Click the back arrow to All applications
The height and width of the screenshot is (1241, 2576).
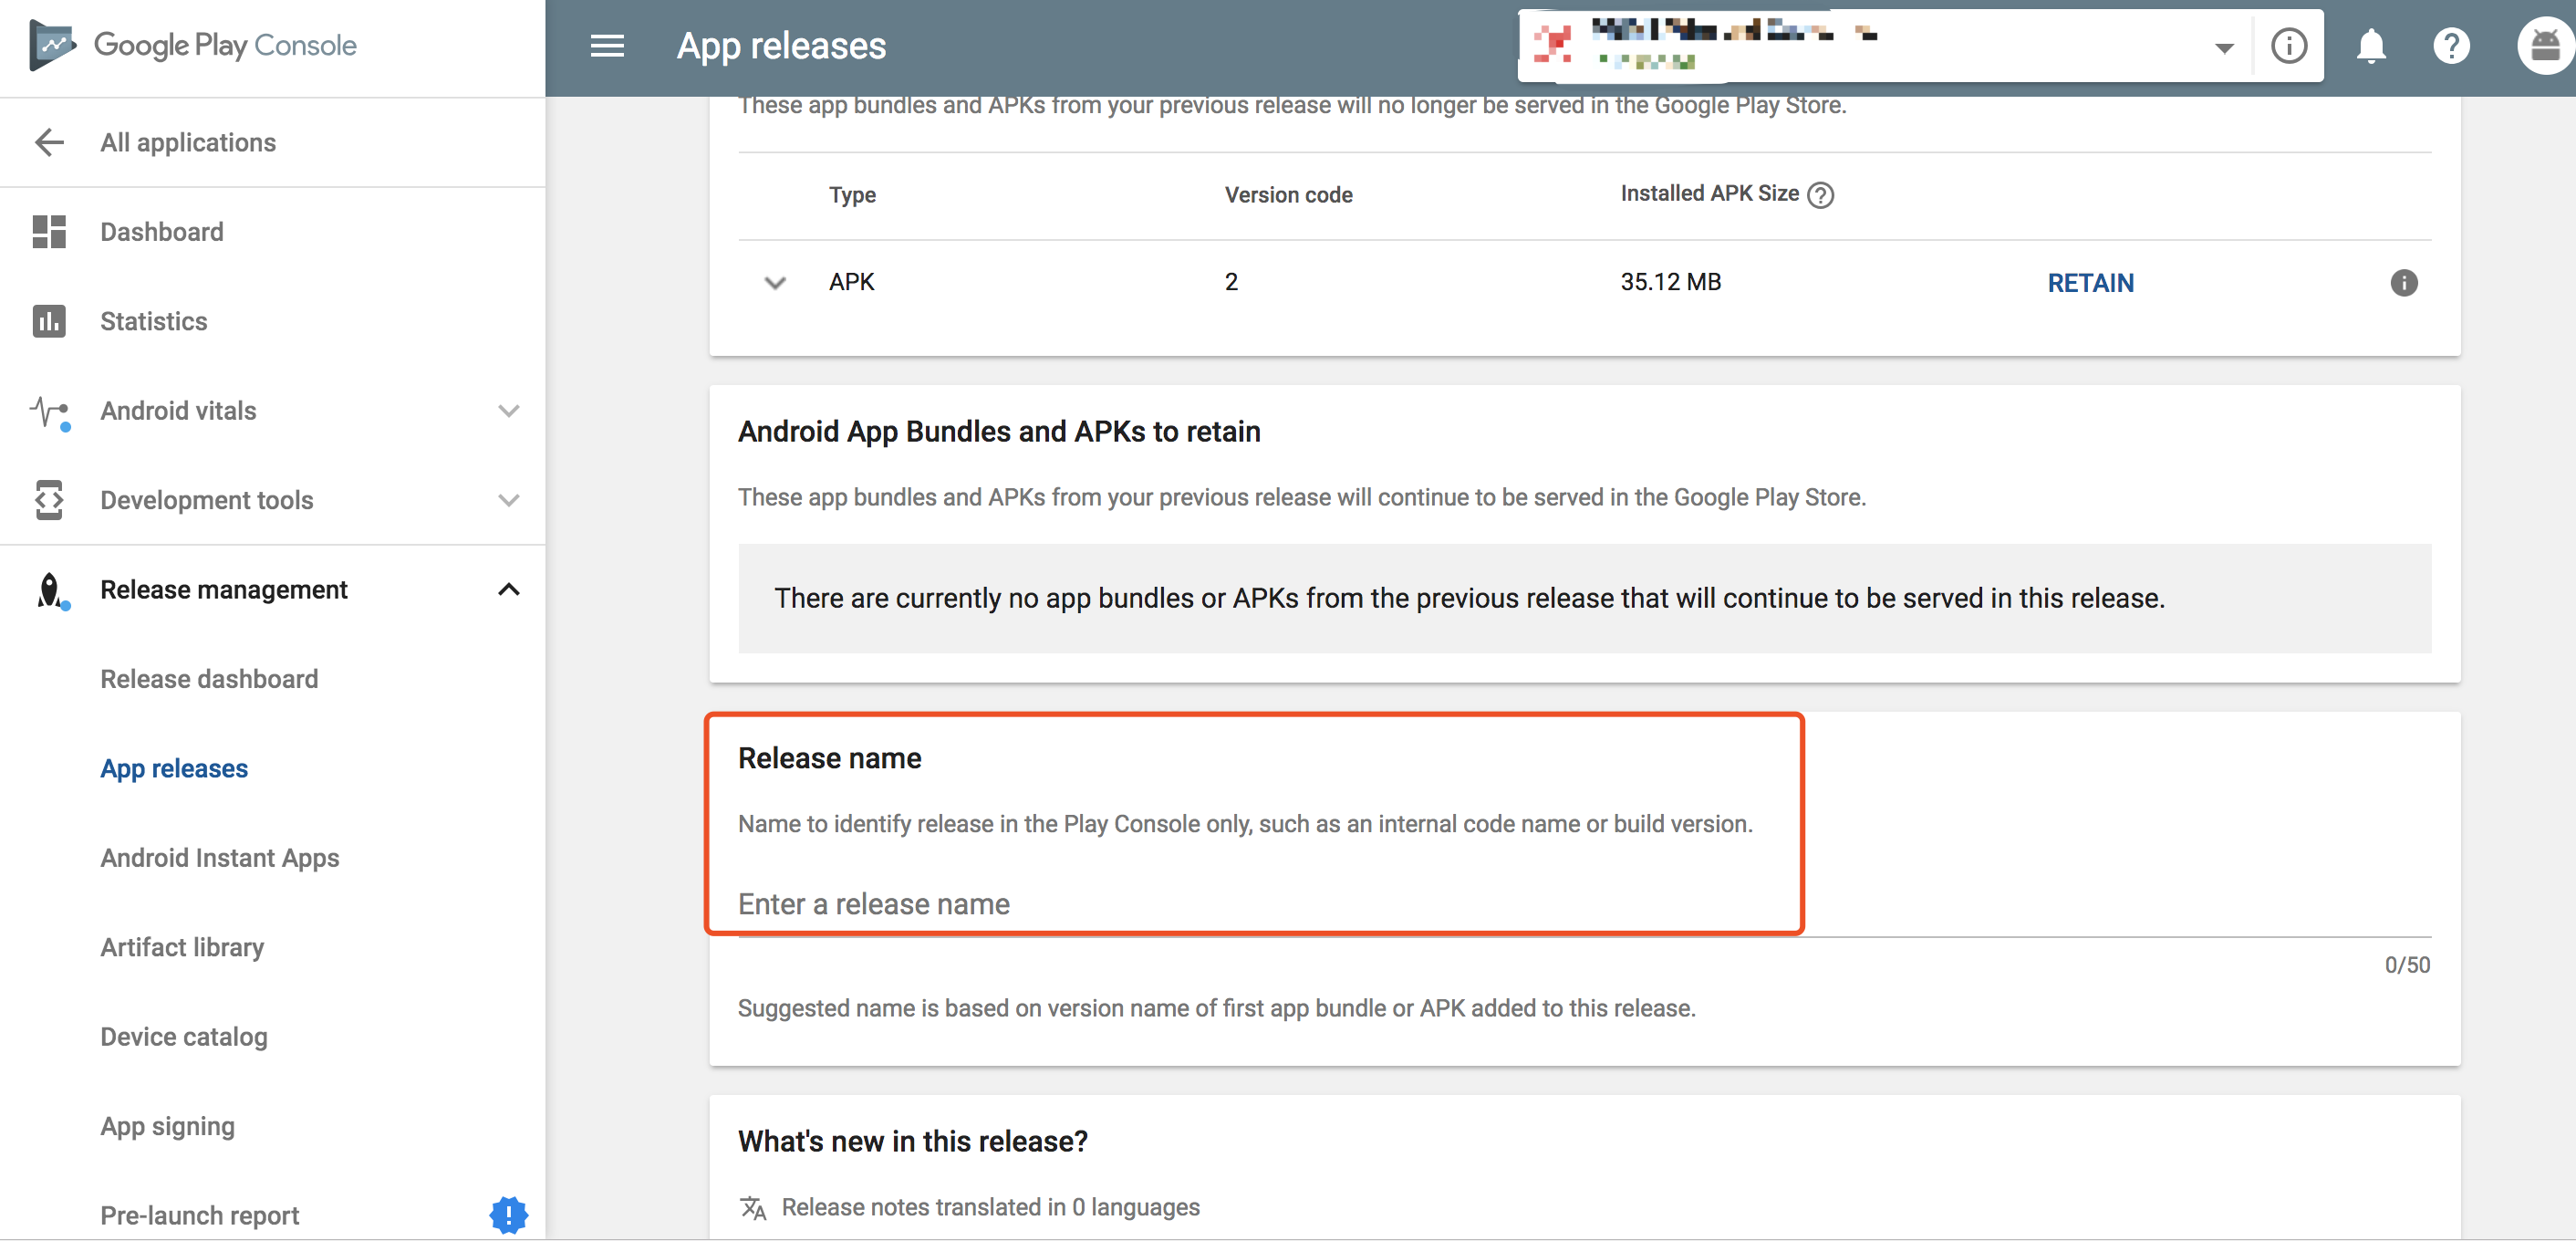[x=49, y=143]
